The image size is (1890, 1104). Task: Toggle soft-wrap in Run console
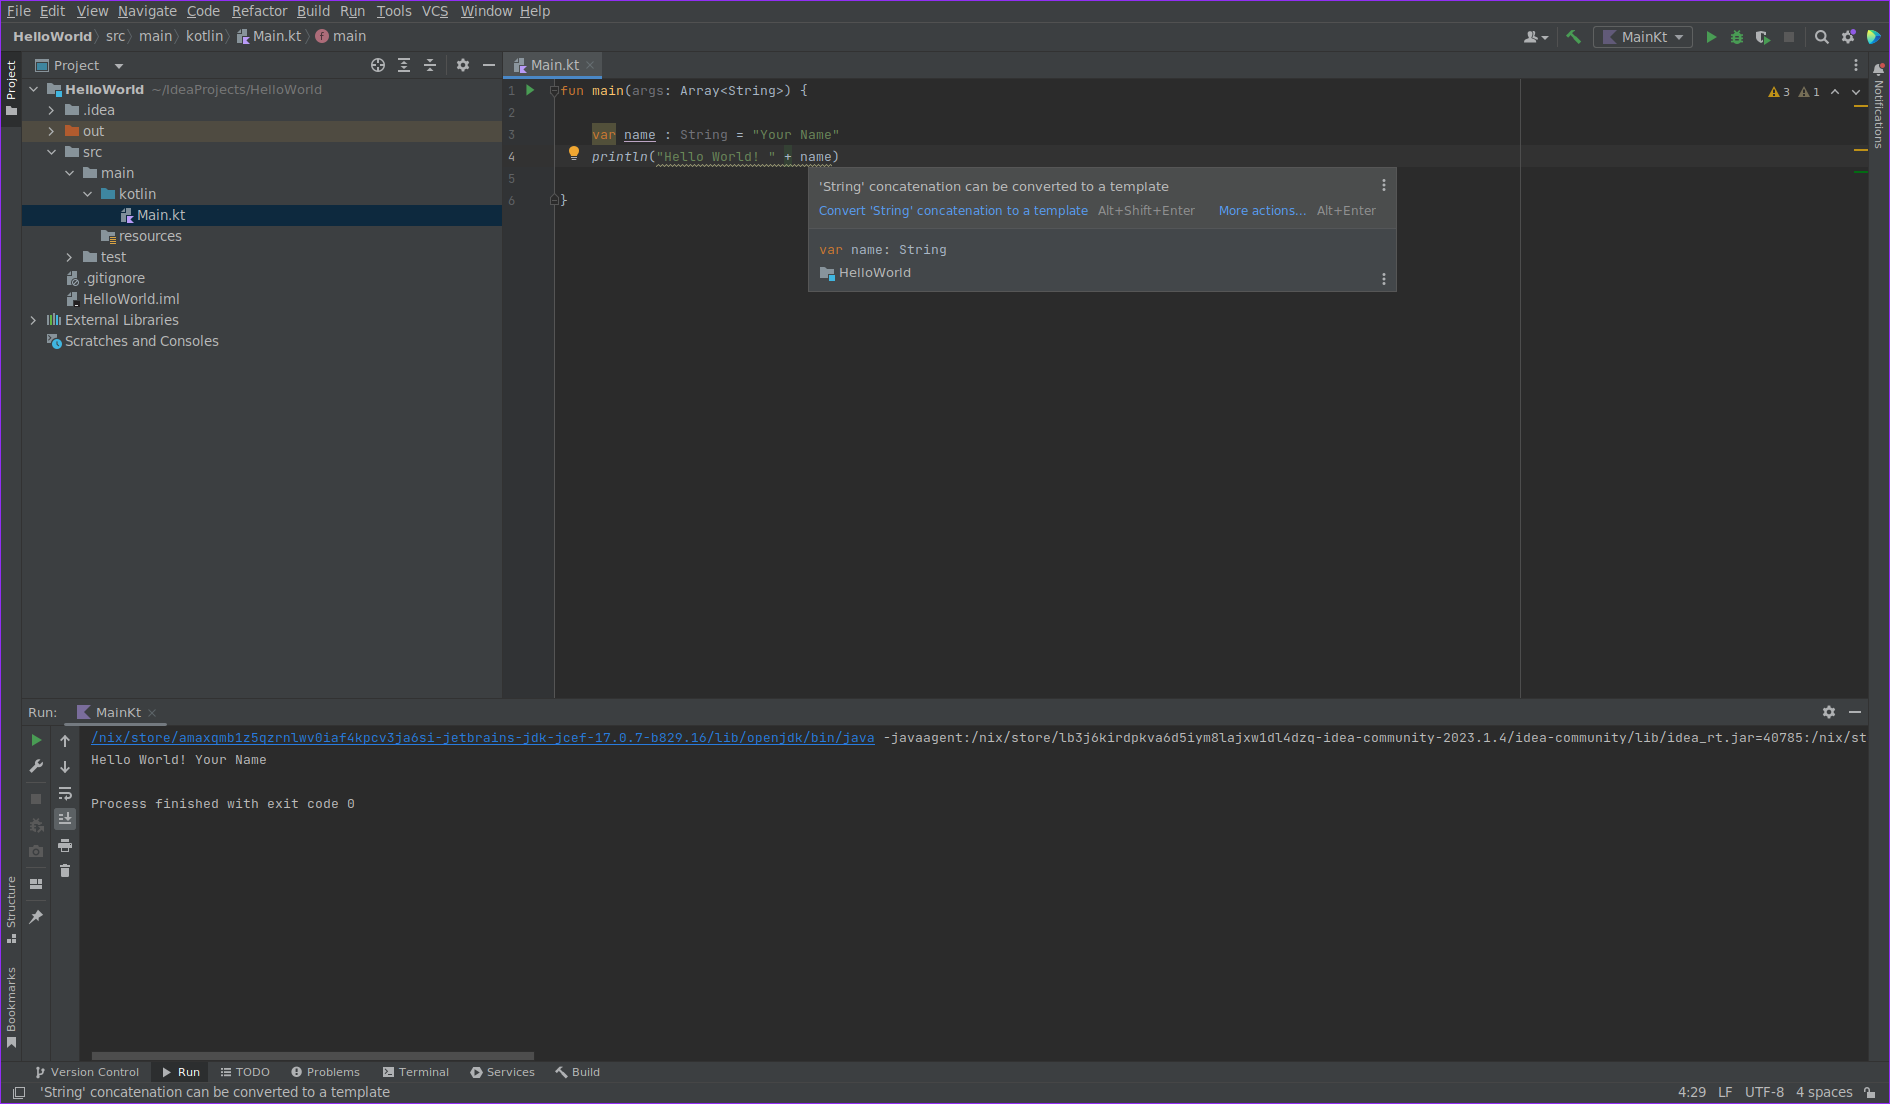[x=65, y=793]
